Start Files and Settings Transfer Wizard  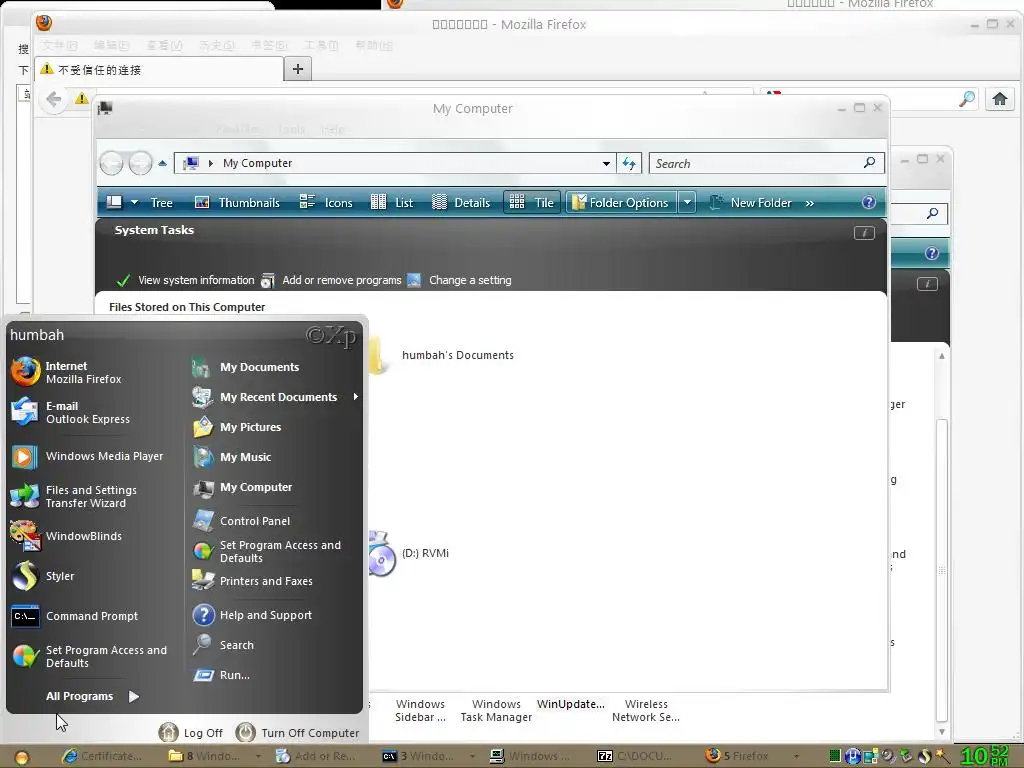click(74, 496)
